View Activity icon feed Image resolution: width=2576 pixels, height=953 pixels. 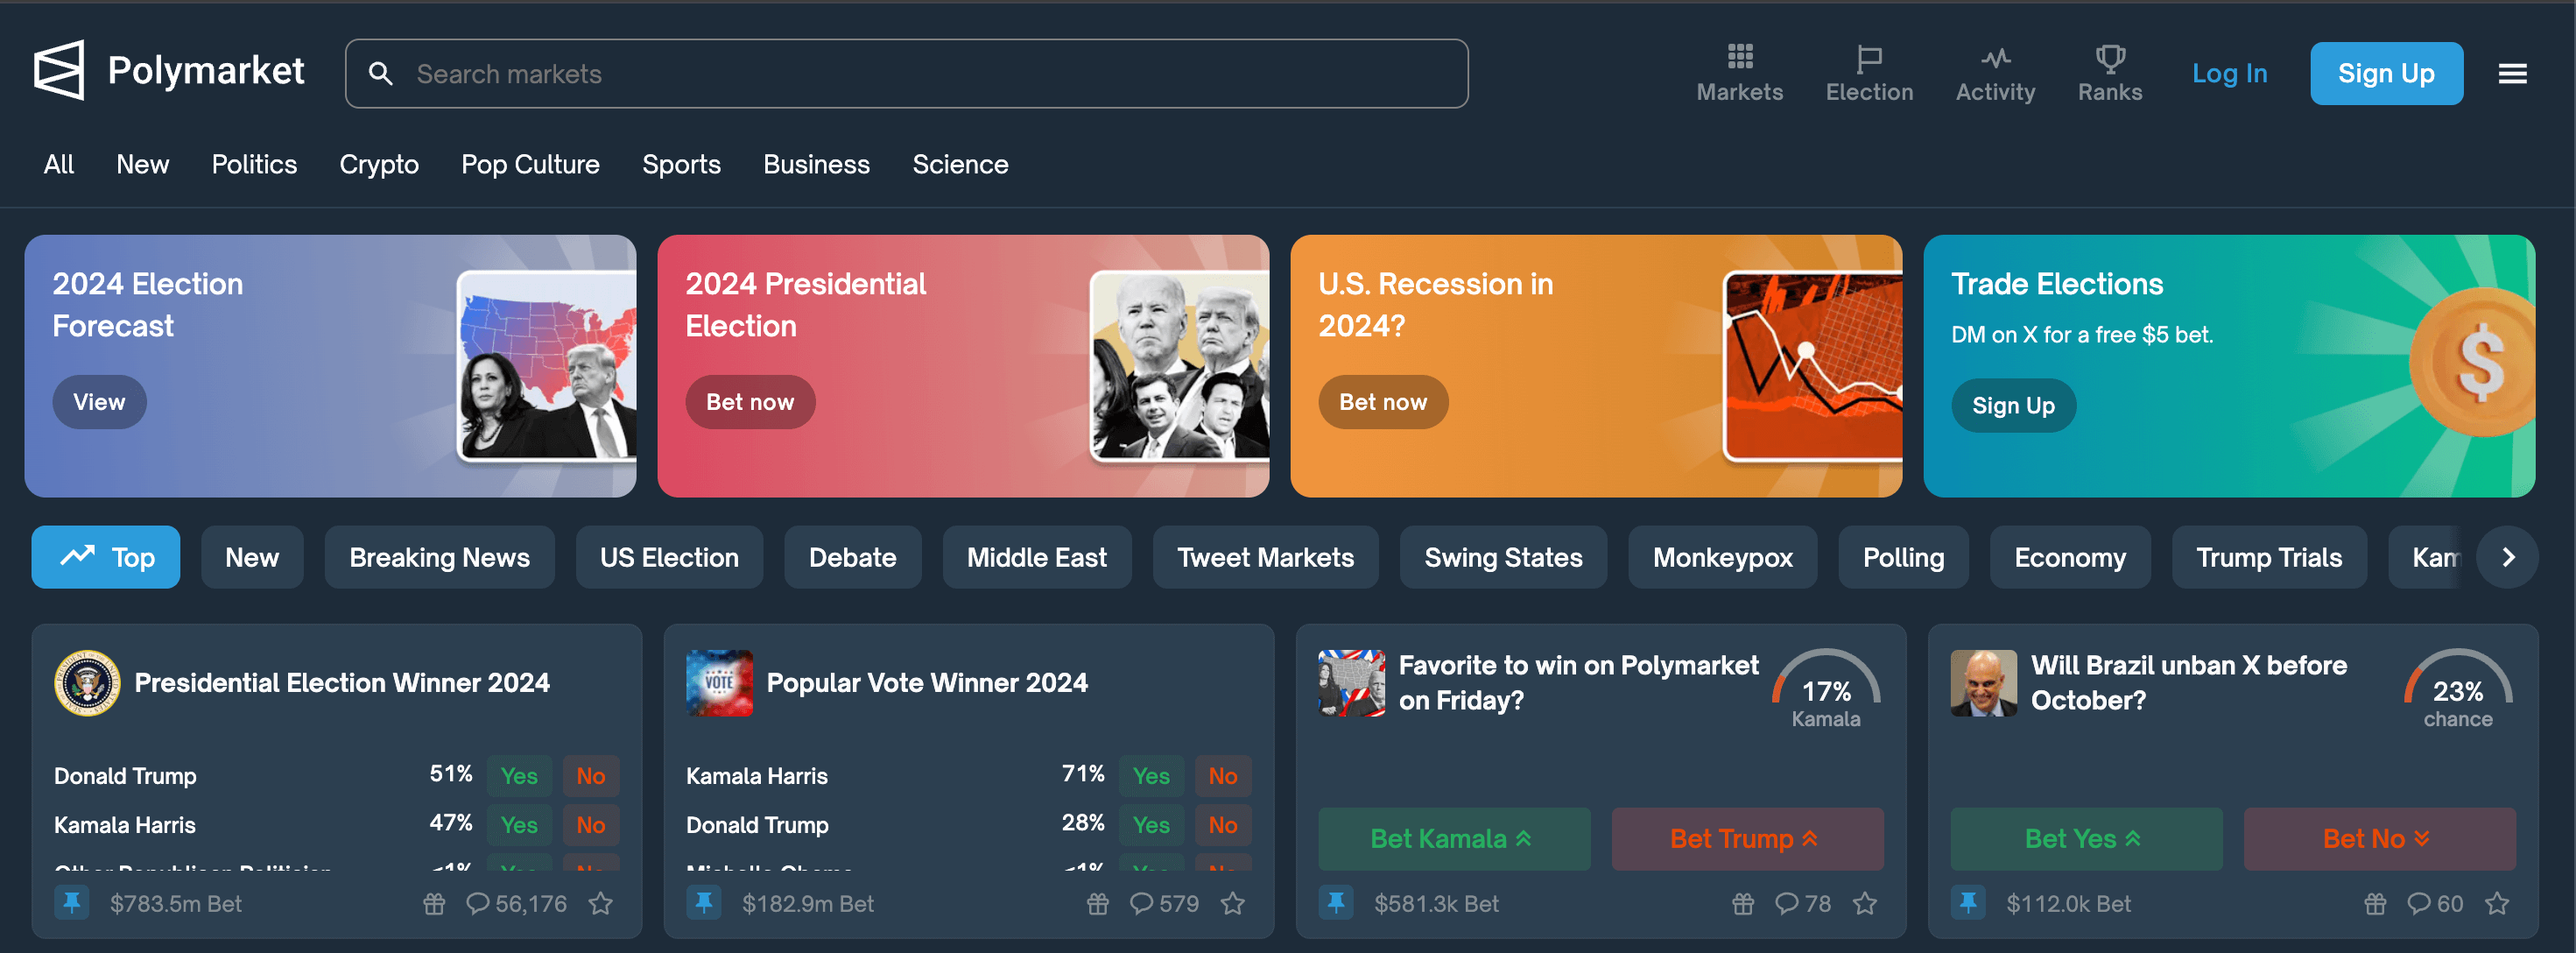coord(1993,73)
